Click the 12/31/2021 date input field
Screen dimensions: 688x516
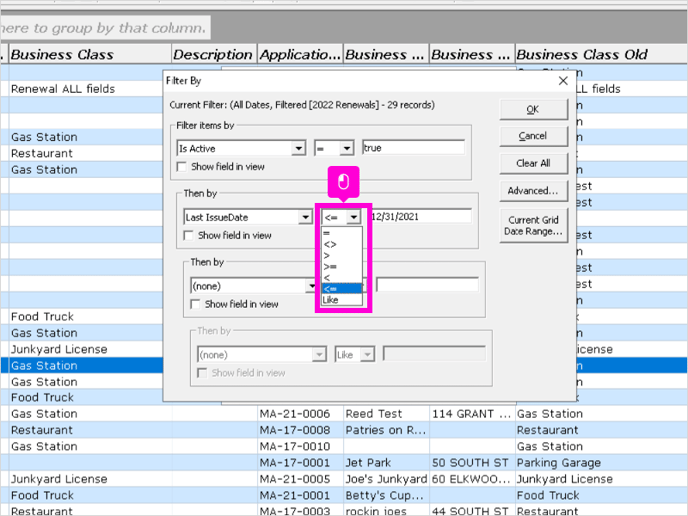pos(421,216)
